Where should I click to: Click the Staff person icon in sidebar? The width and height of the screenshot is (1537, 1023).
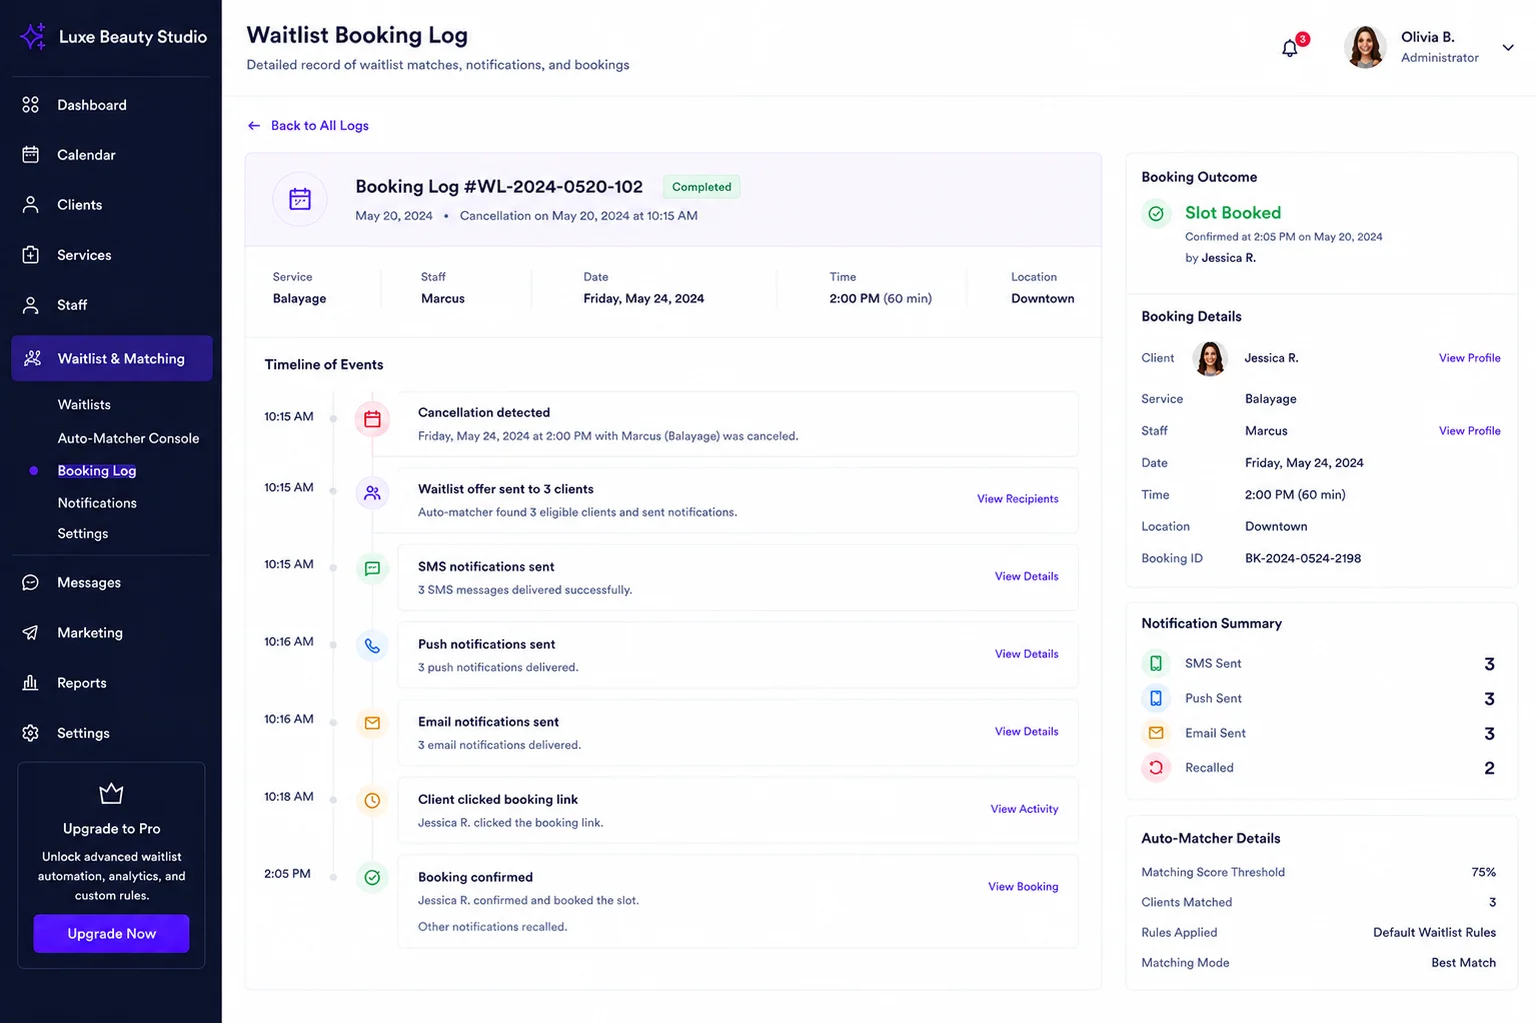click(x=31, y=305)
